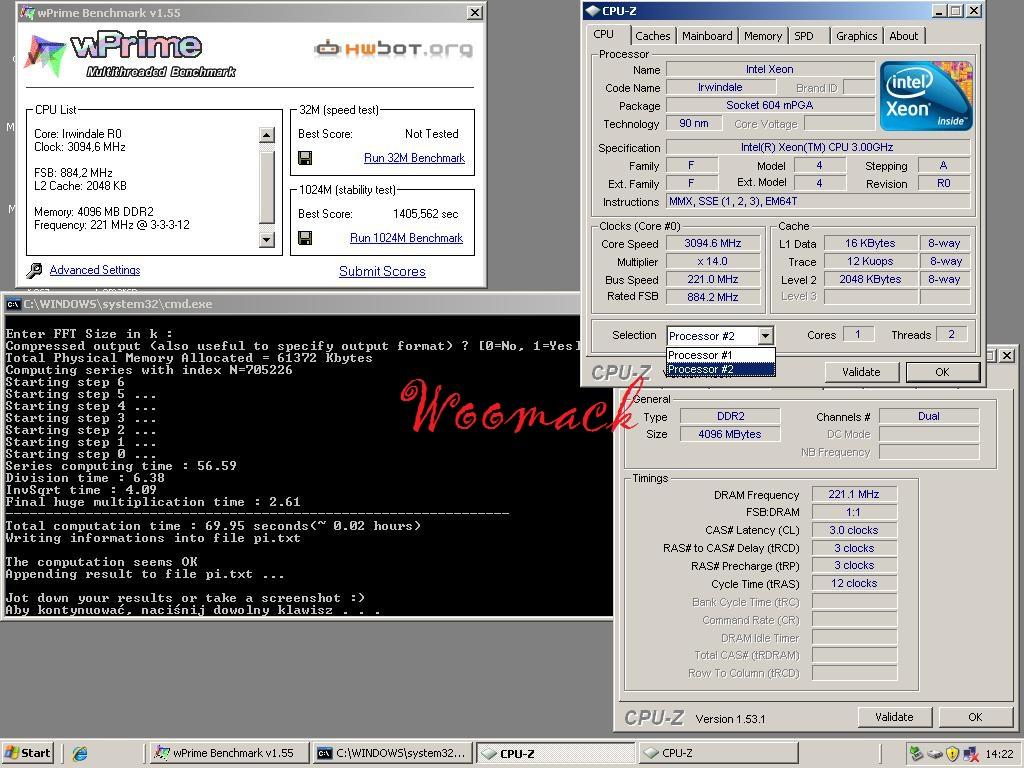
Task: Switch to the Mainboard tab
Action: (707, 36)
